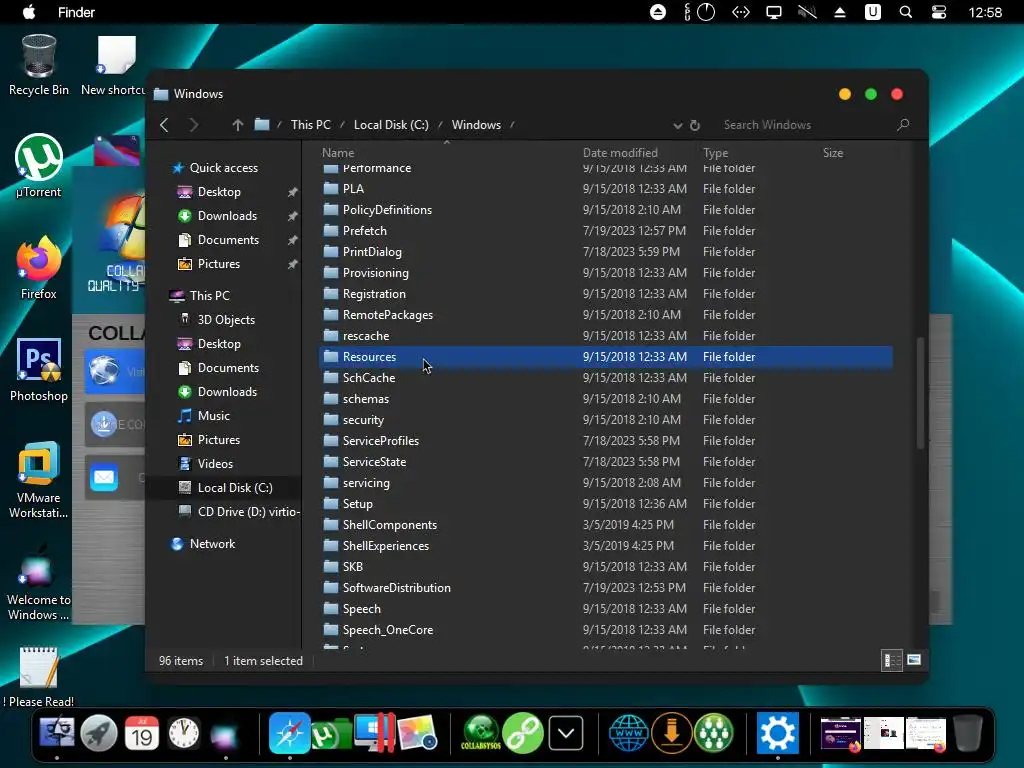Open the µTorrent desktop shortcut
1024x768 pixels.
tap(39, 166)
